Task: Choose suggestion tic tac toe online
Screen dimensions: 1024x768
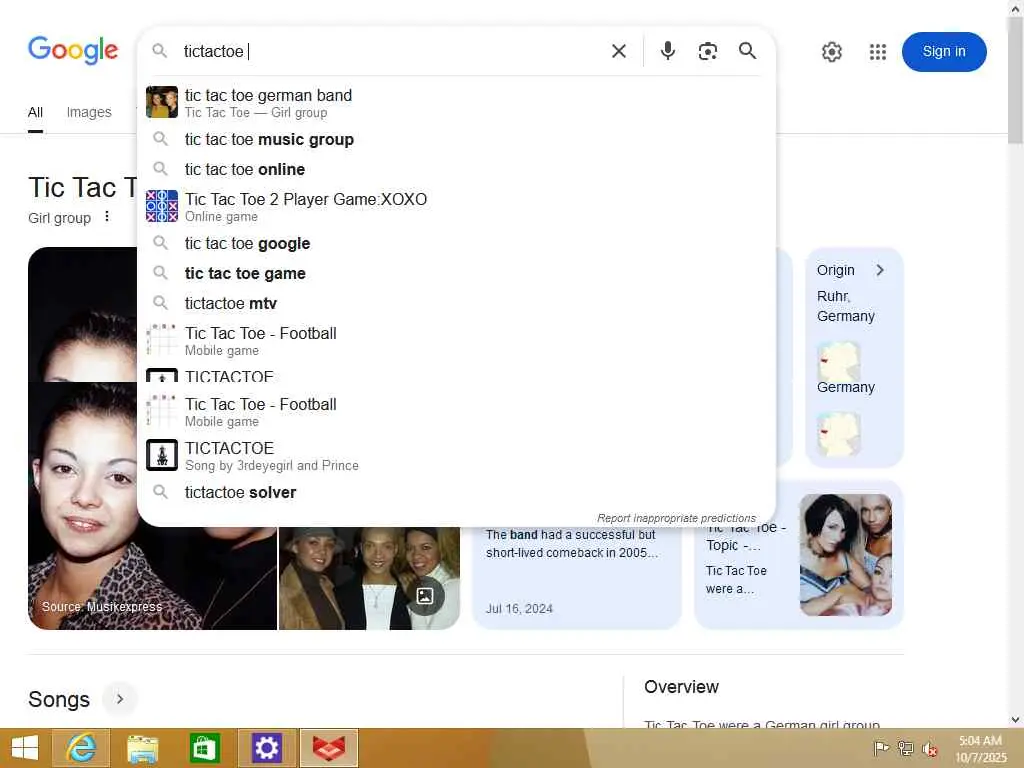Action: [456, 169]
